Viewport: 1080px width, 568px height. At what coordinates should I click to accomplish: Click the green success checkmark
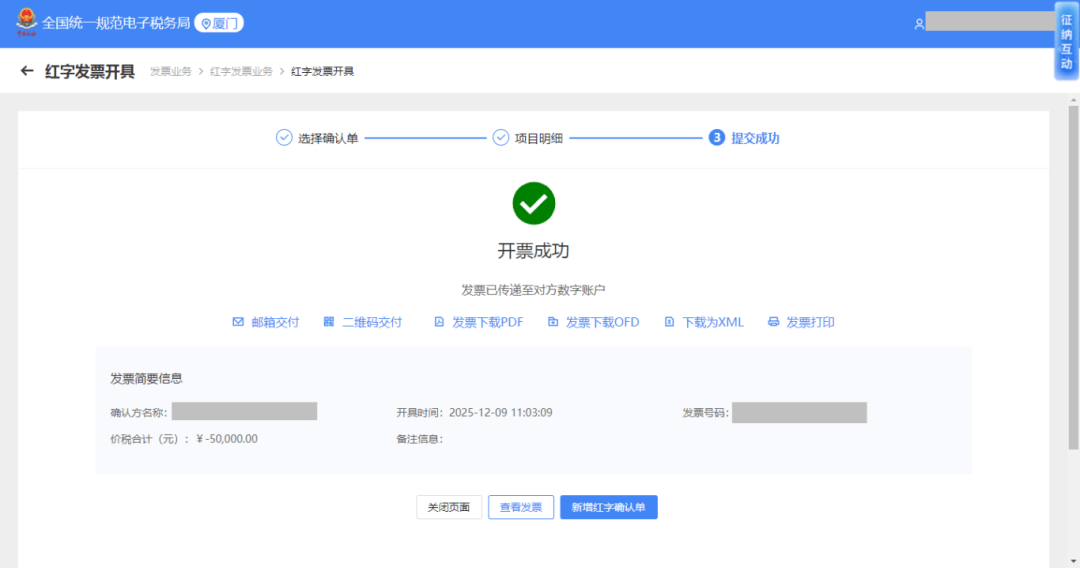(x=534, y=203)
